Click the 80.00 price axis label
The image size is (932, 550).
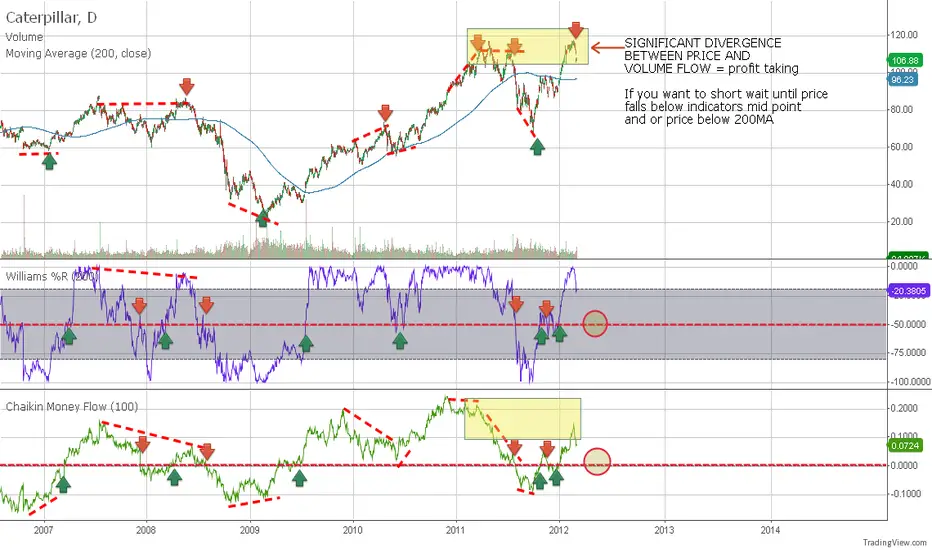pyautogui.click(x=901, y=109)
